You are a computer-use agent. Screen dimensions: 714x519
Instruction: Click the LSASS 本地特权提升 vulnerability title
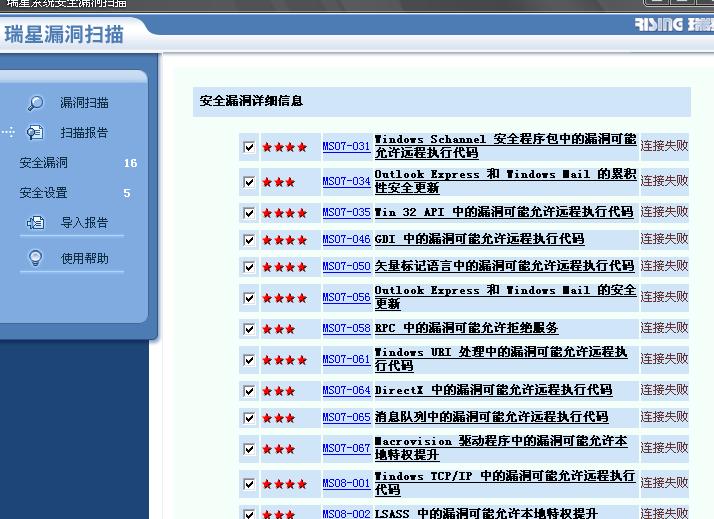point(486,514)
